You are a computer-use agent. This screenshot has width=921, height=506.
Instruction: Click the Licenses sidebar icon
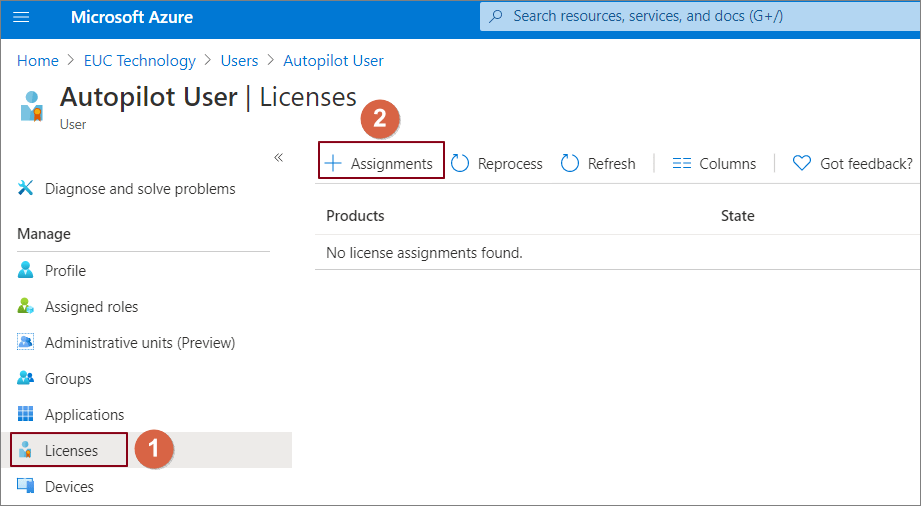(25, 451)
